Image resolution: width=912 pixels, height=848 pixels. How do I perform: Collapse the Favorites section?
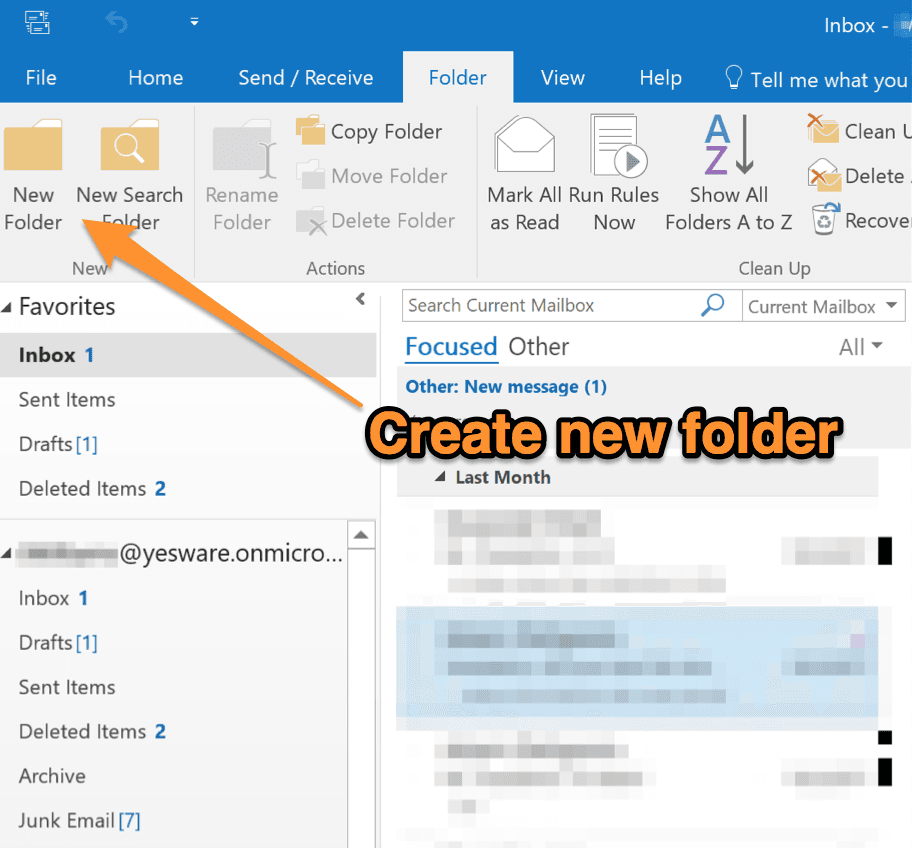pyautogui.click(x=10, y=307)
